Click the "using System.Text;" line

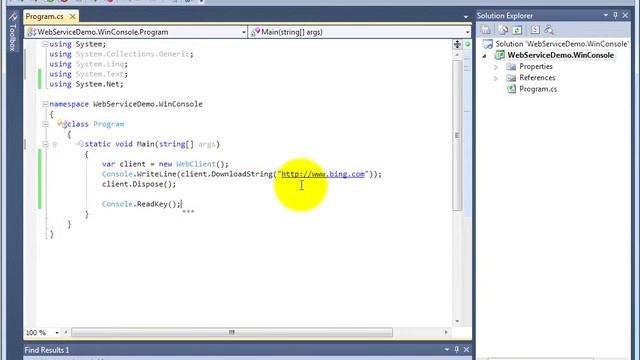click(89, 74)
